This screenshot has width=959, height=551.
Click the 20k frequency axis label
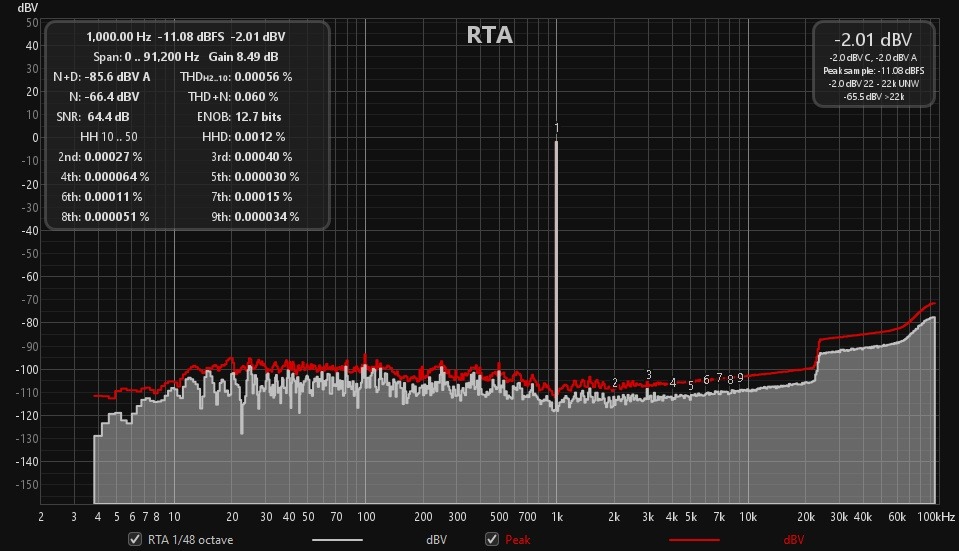[x=805, y=517]
